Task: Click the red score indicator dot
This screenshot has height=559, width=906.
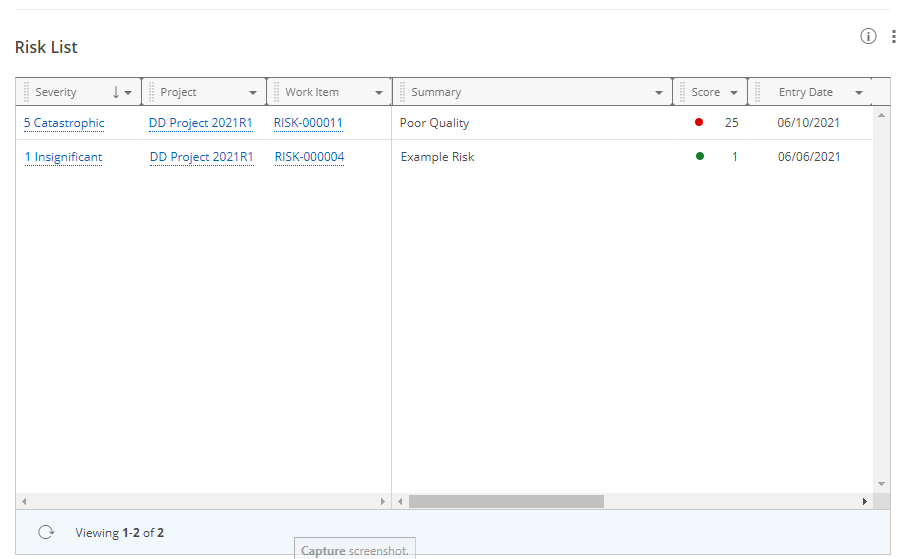Action: [699, 123]
